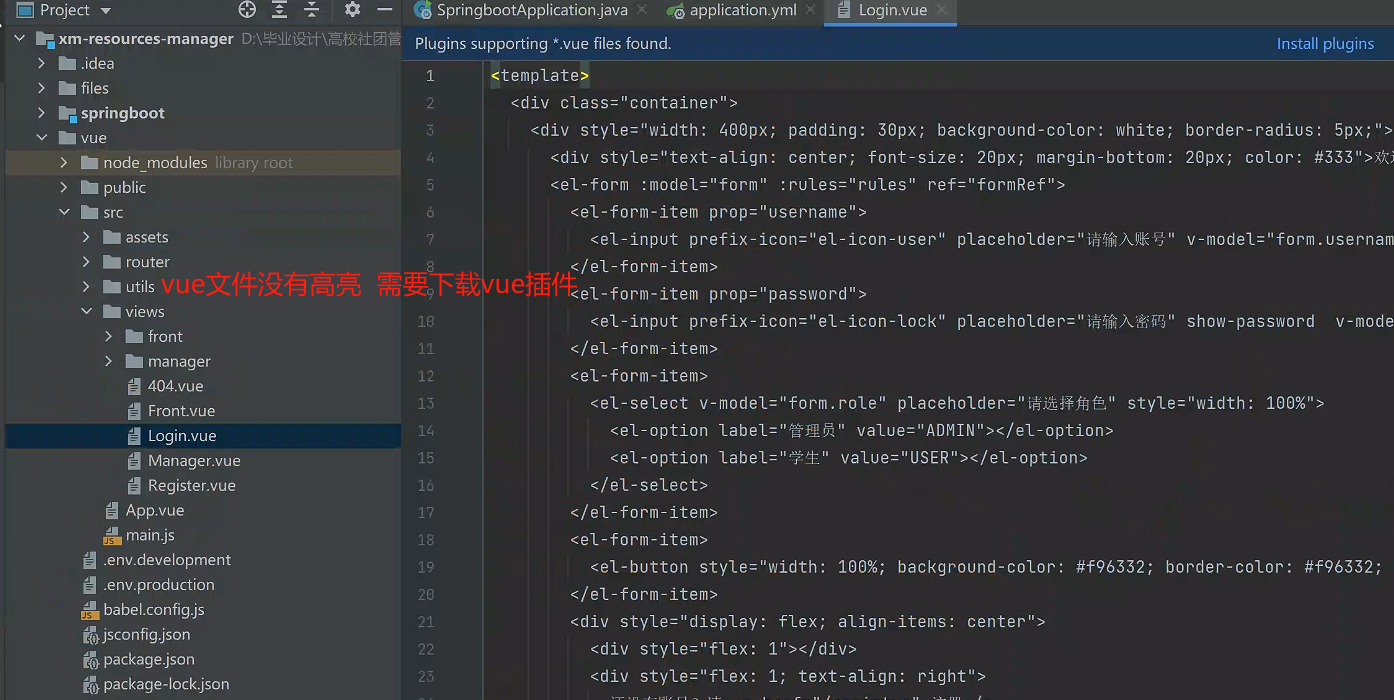Click the application.yml tab file icon
The width and height of the screenshot is (1394, 700).
[x=676, y=11]
